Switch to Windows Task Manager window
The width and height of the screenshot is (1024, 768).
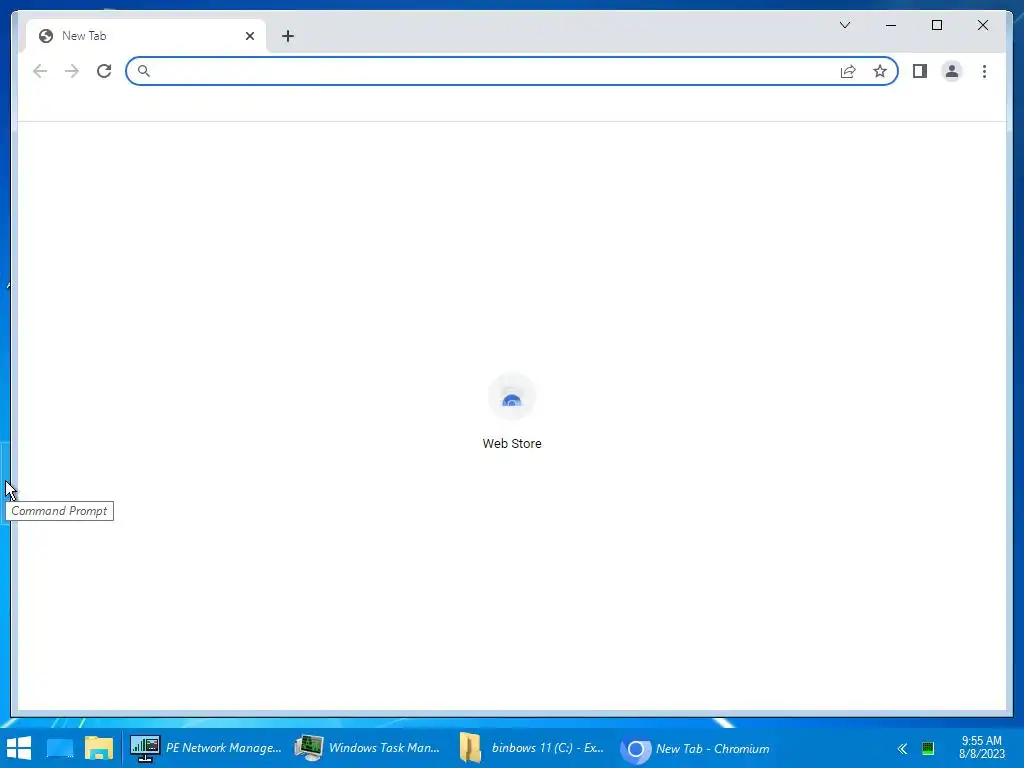(x=368, y=748)
